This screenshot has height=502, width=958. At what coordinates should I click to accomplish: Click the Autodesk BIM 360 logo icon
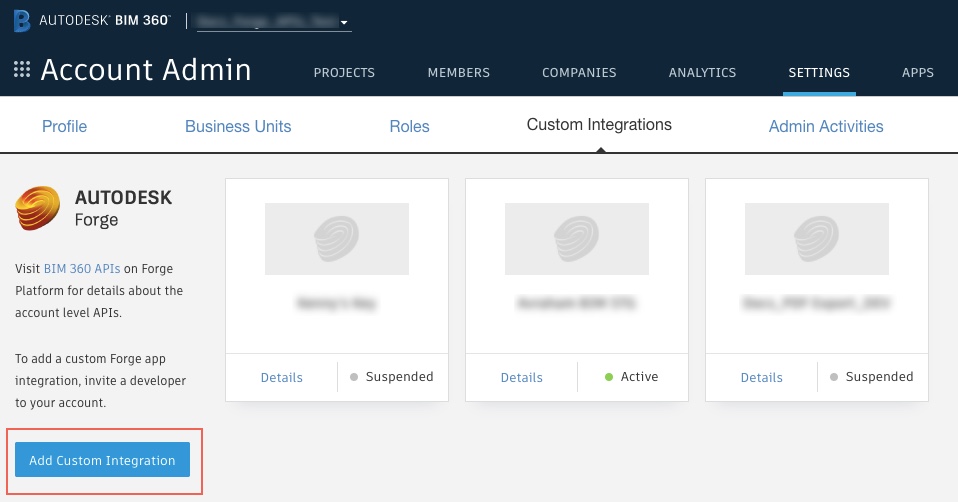[x=23, y=20]
